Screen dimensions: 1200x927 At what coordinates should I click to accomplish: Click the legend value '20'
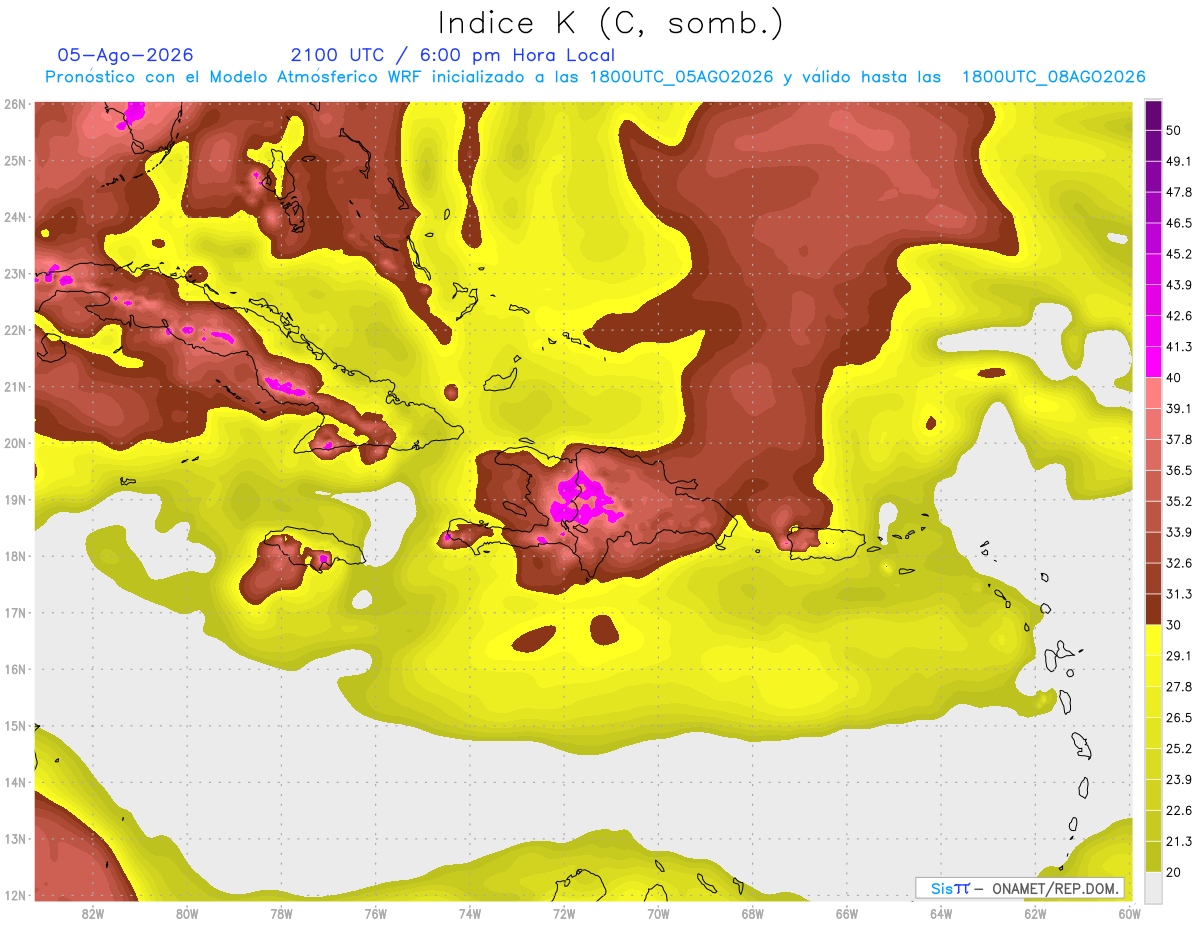pos(1175,873)
